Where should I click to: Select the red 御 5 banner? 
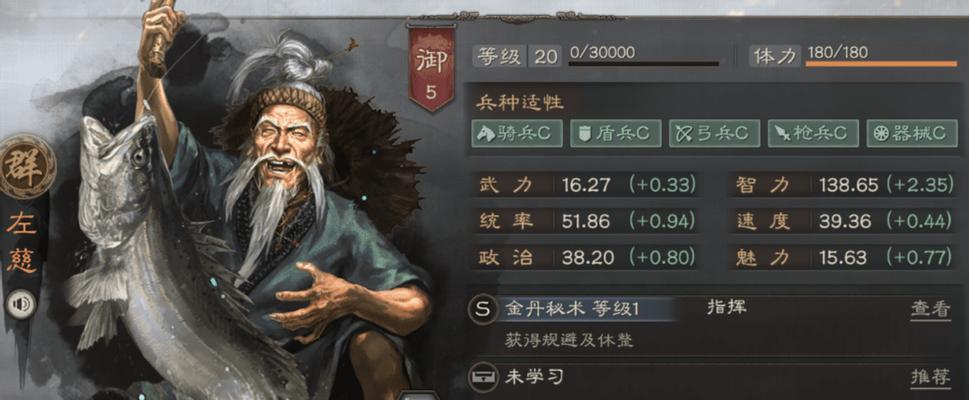(431, 68)
